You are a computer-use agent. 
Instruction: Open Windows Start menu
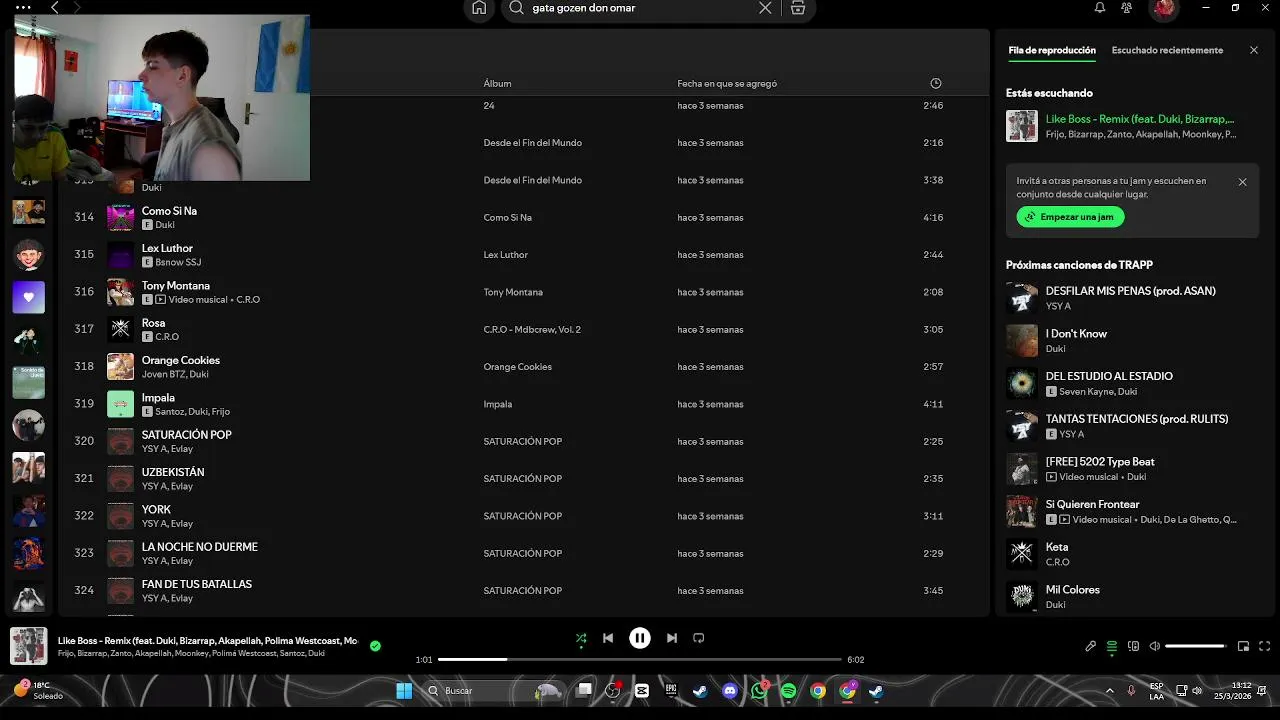(x=404, y=691)
